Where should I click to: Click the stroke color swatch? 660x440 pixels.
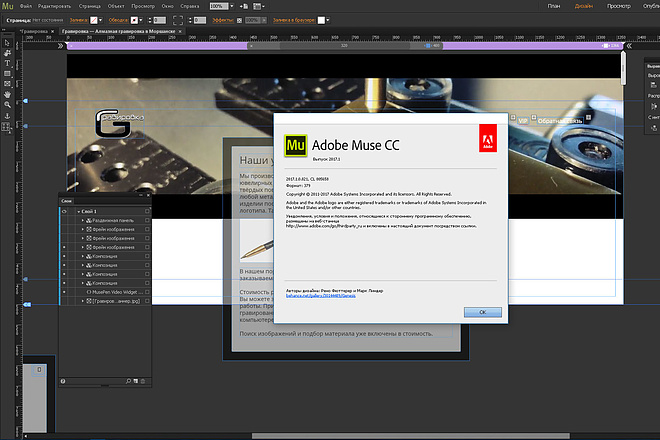pyautogui.click(x=134, y=20)
